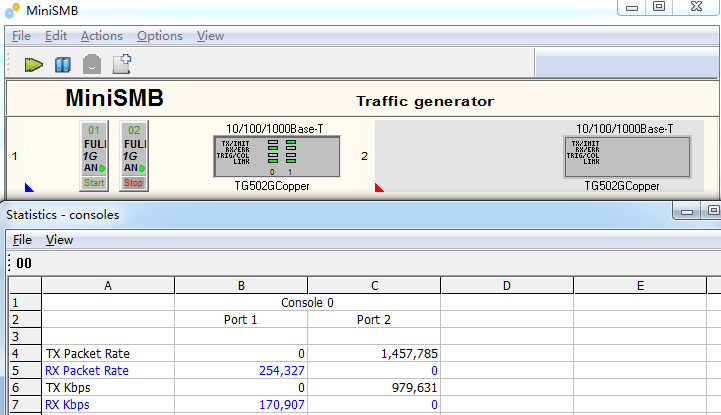Open the File menu in MiniSMB window
The image size is (721, 415).
point(21,36)
